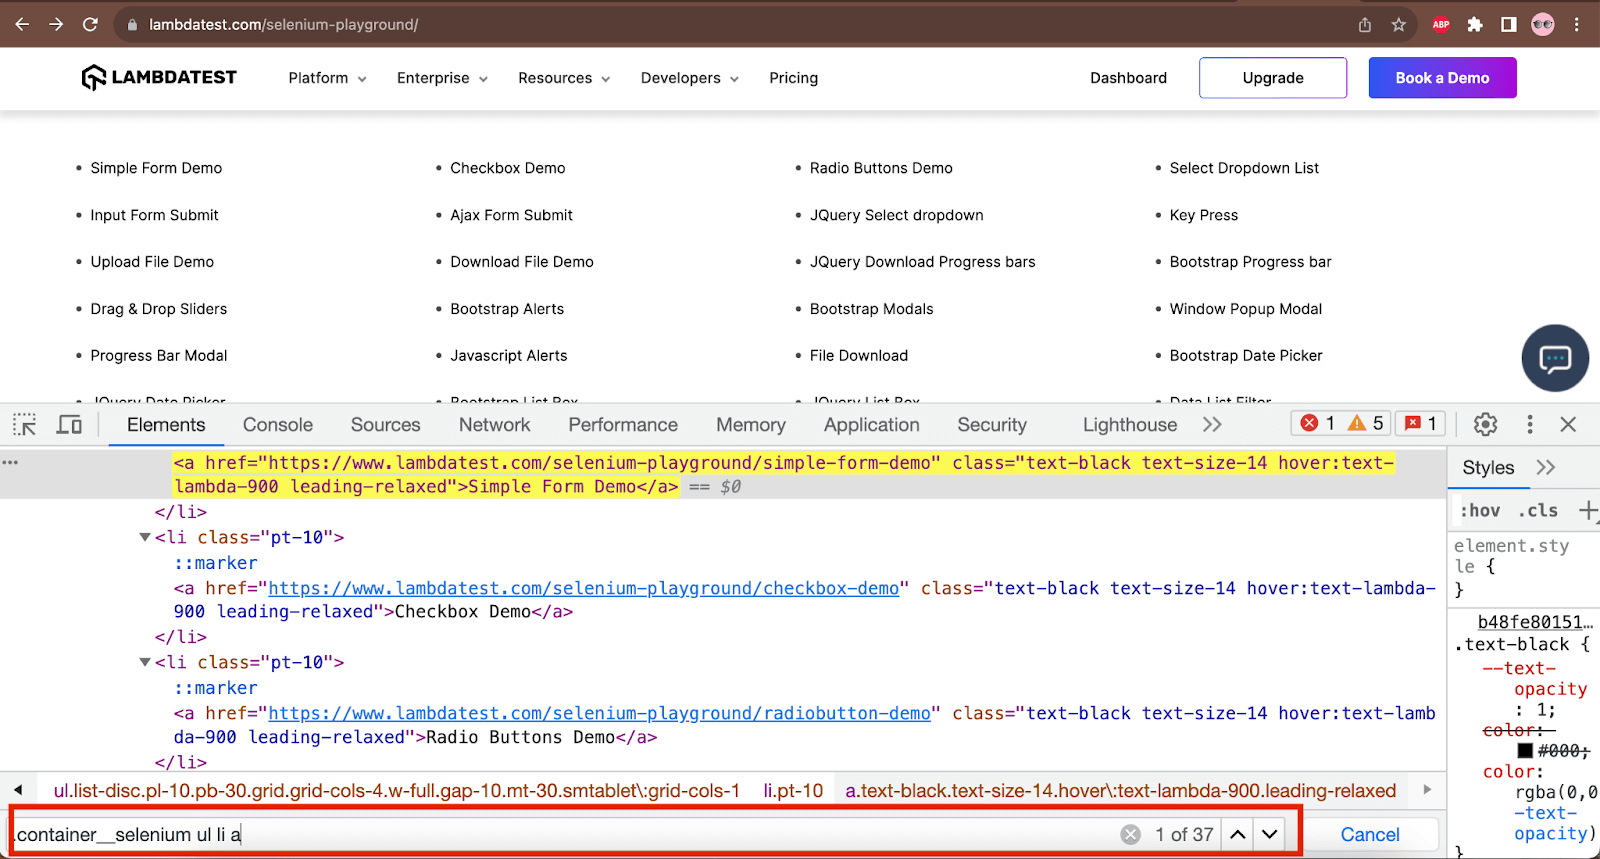Click the warnings count triangle badge

pos(1365,423)
